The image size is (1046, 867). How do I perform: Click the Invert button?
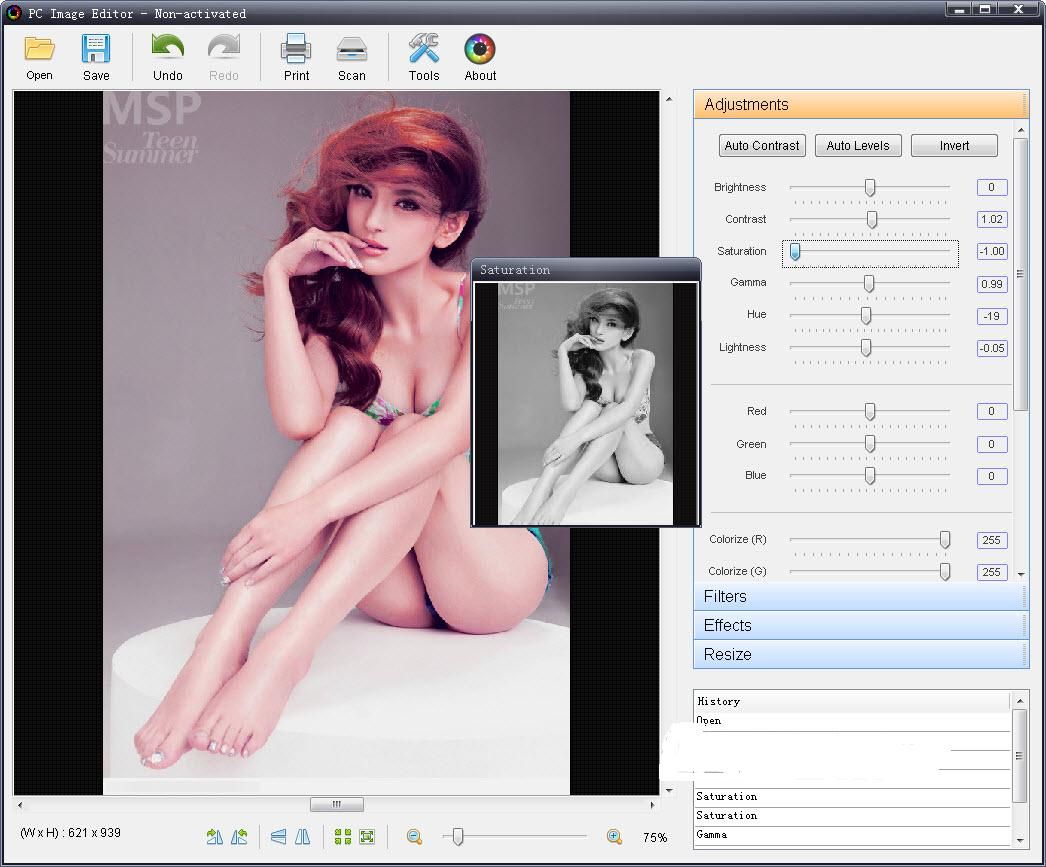click(953, 145)
